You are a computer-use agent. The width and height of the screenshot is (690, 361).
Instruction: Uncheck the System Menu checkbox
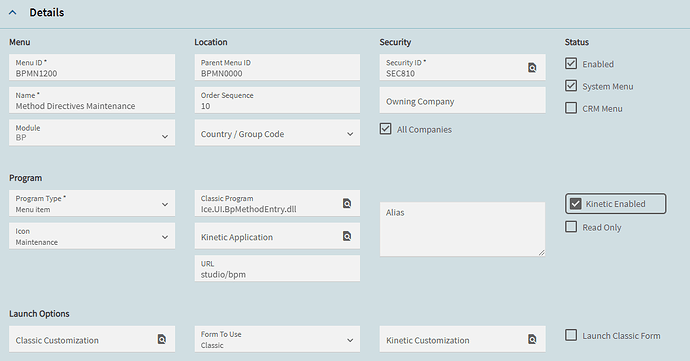click(x=571, y=86)
